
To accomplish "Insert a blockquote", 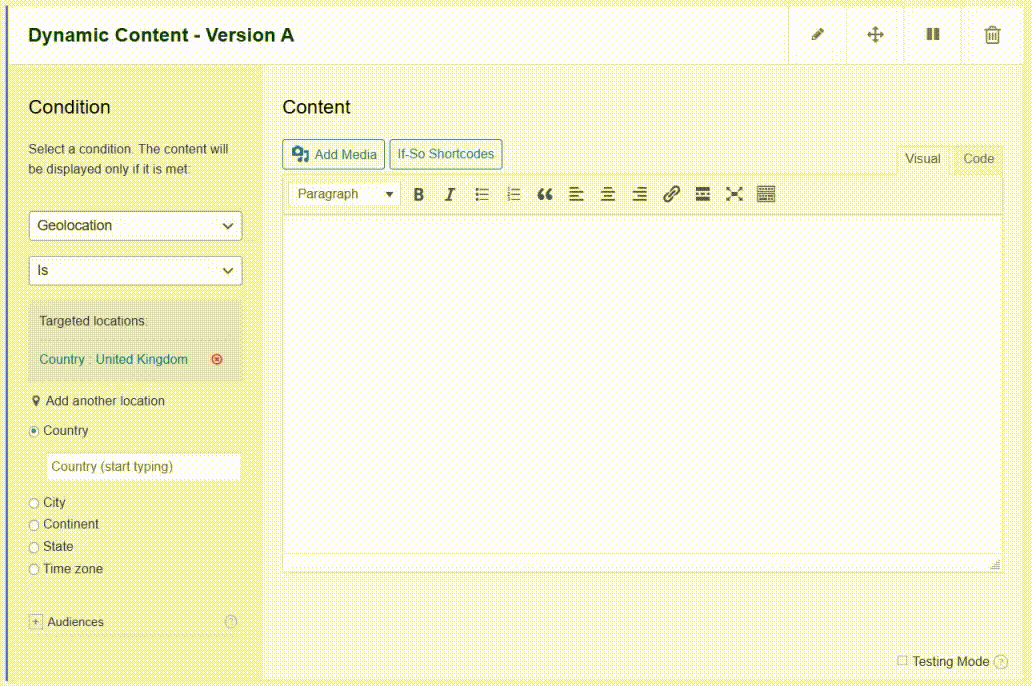I will (544, 194).
